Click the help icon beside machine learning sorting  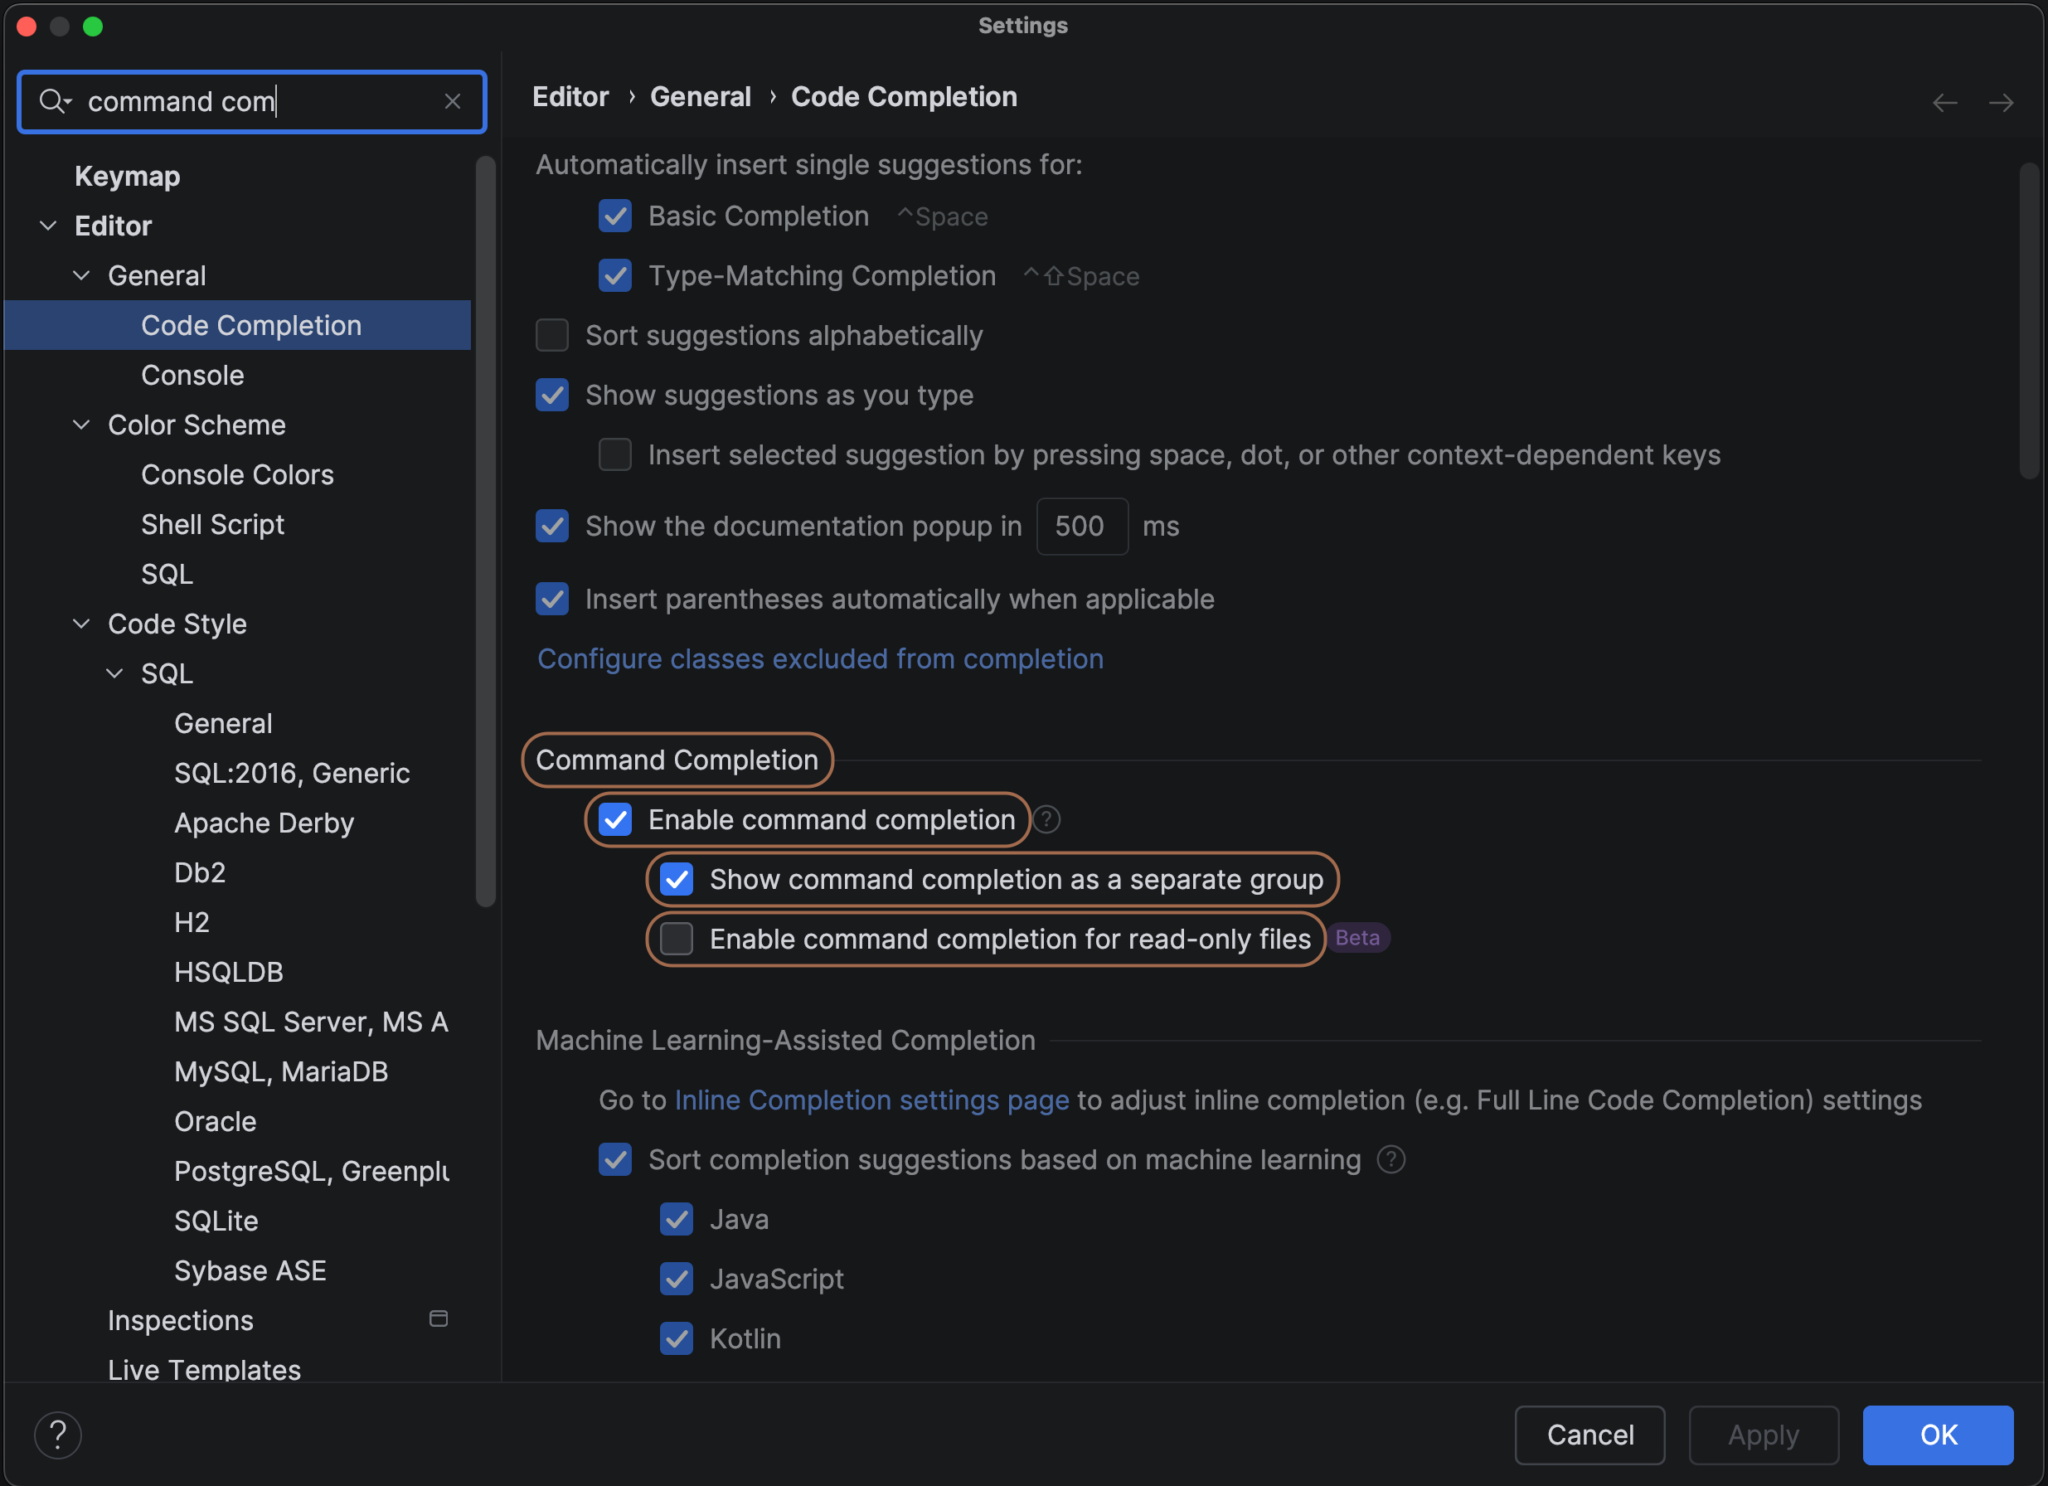pyautogui.click(x=1391, y=1159)
